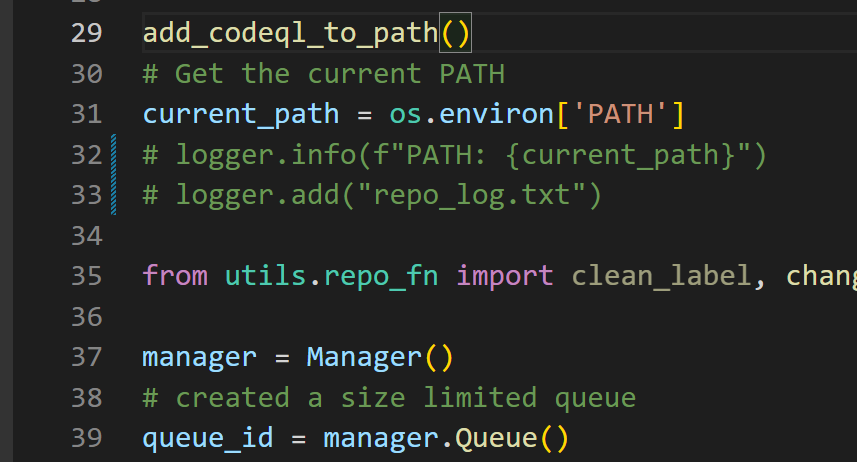Click line number 34 in the gutter
The image size is (857, 462).
[86, 236]
